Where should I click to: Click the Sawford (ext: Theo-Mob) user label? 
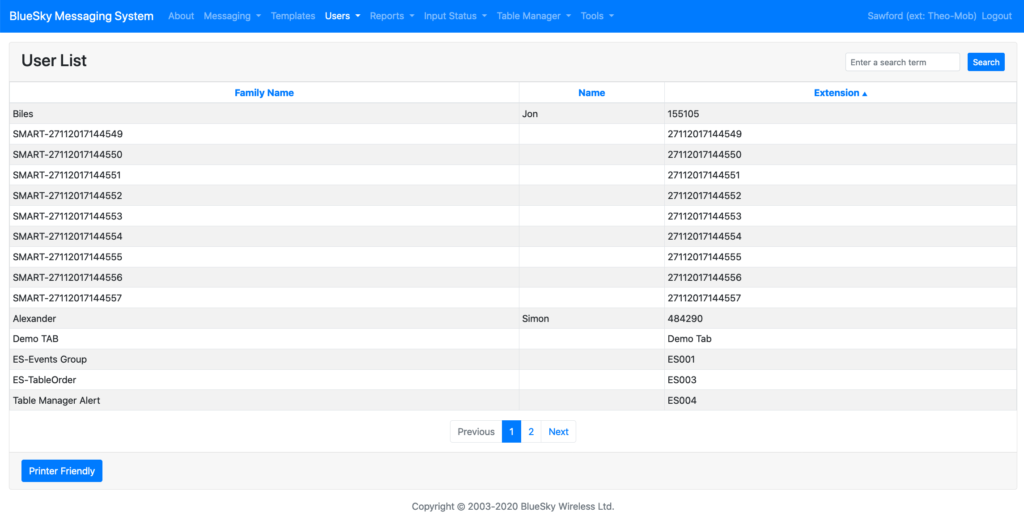click(x=921, y=16)
